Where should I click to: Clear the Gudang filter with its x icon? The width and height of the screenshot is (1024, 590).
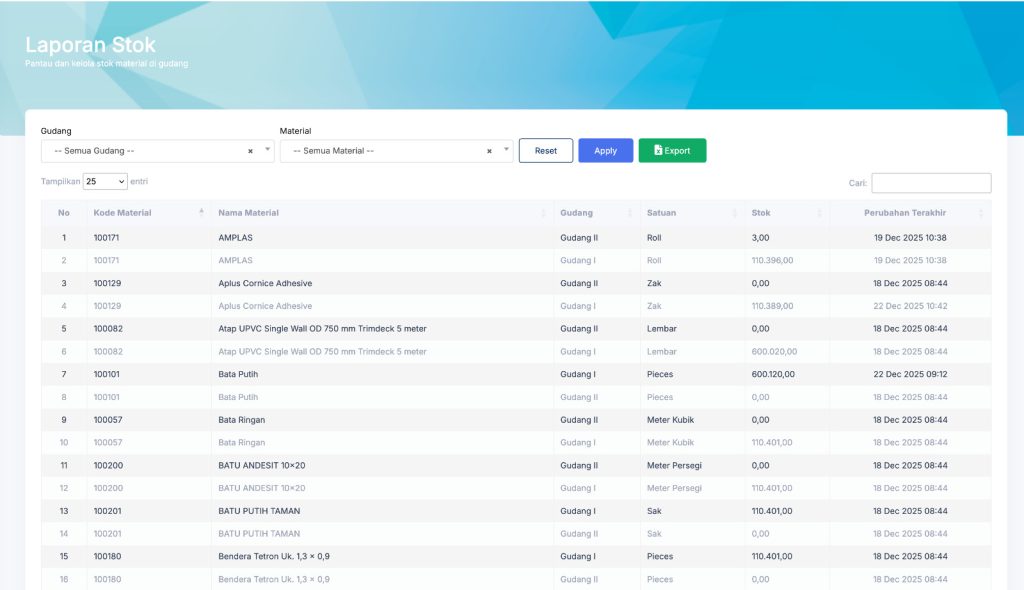click(x=250, y=151)
